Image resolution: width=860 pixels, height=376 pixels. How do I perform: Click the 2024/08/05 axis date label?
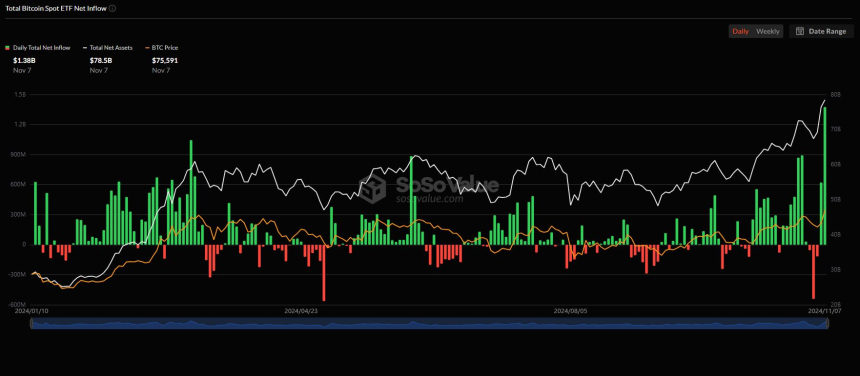click(x=570, y=311)
